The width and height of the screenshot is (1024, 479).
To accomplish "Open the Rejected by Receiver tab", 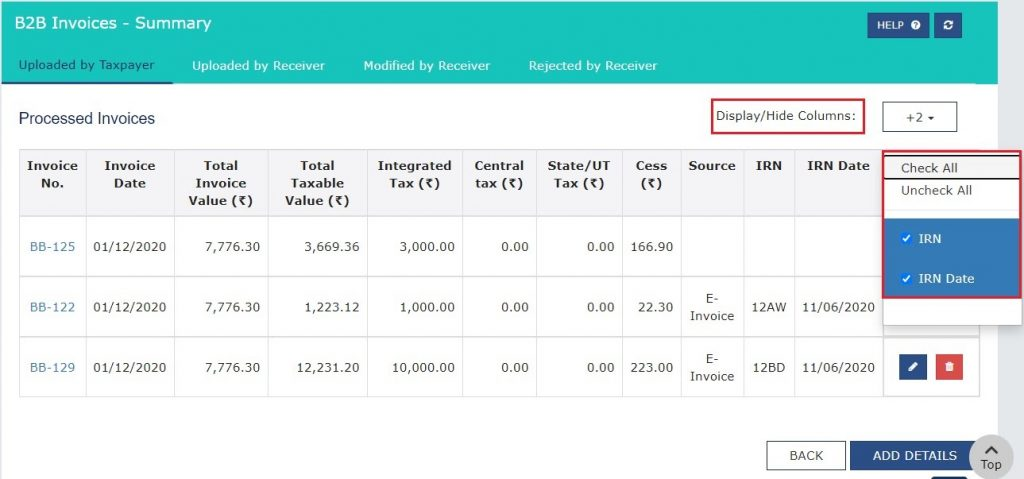I will 593,66.
